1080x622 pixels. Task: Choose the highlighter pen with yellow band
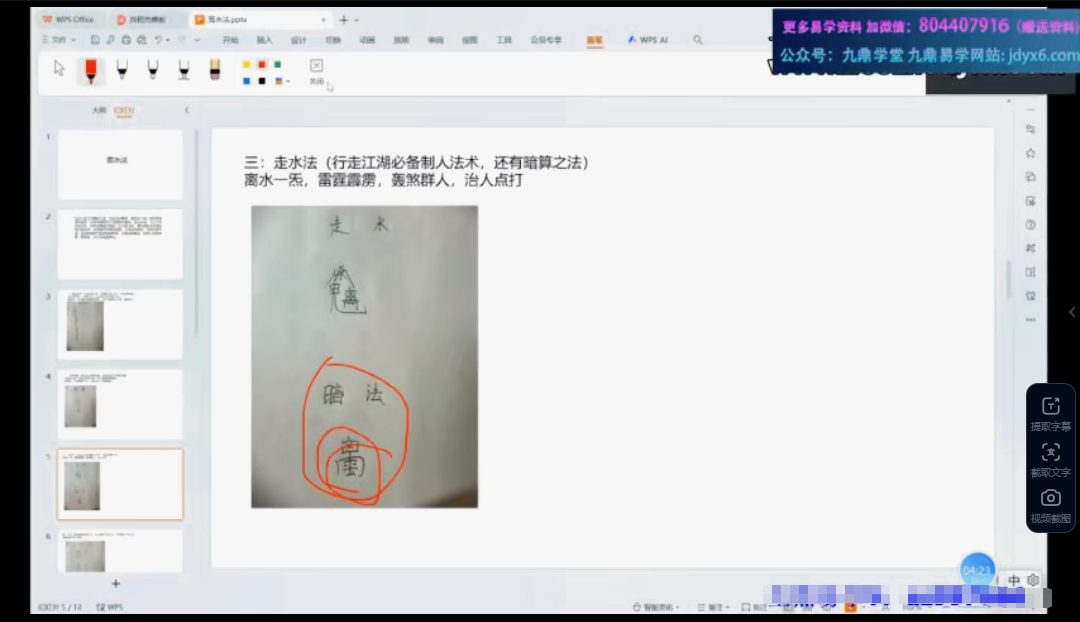214,69
